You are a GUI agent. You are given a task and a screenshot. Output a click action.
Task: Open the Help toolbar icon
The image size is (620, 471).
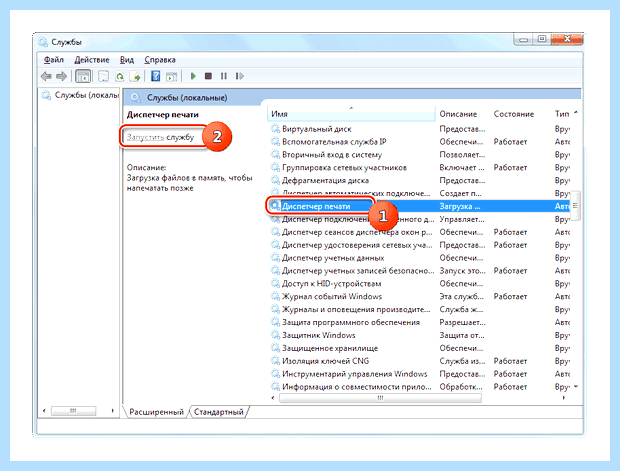156,76
